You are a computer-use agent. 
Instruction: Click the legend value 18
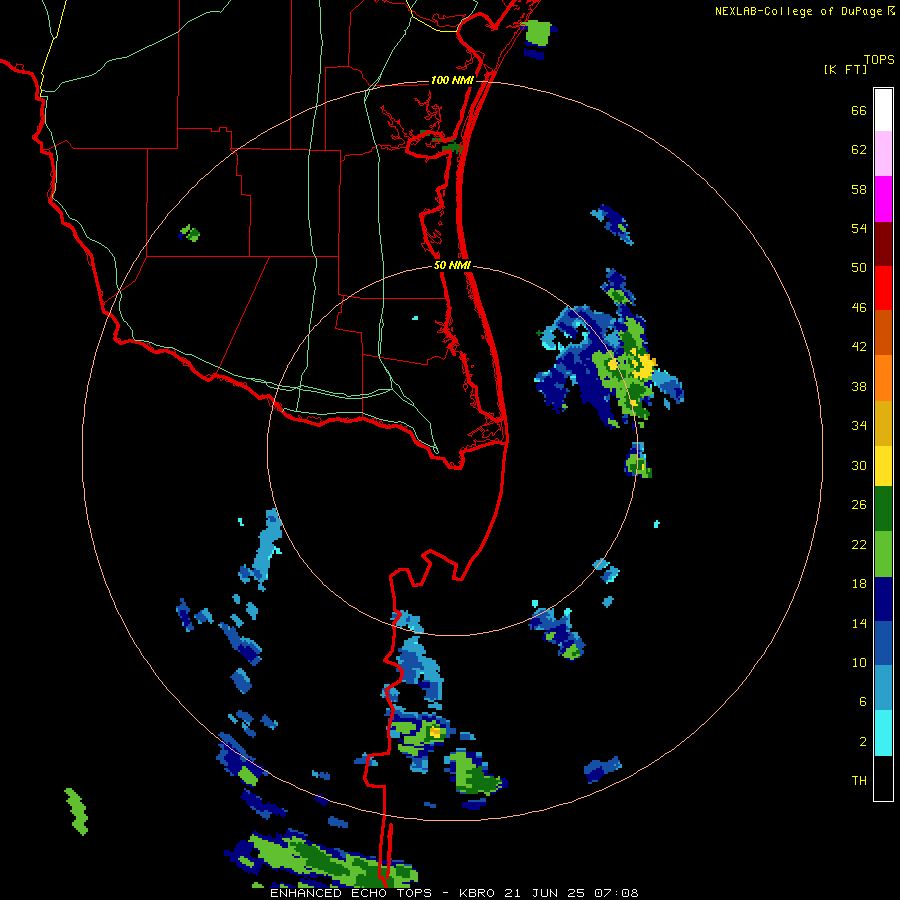click(859, 584)
